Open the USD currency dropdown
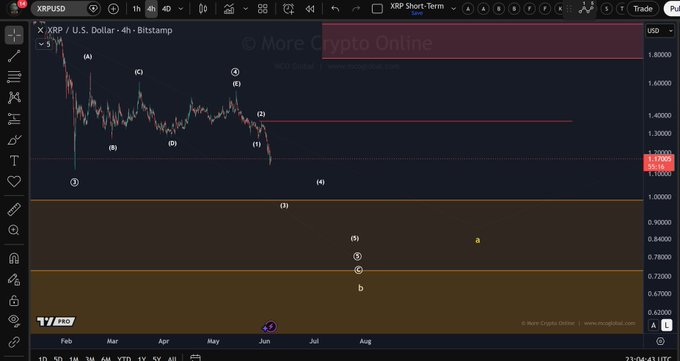The image size is (680, 361). (660, 30)
